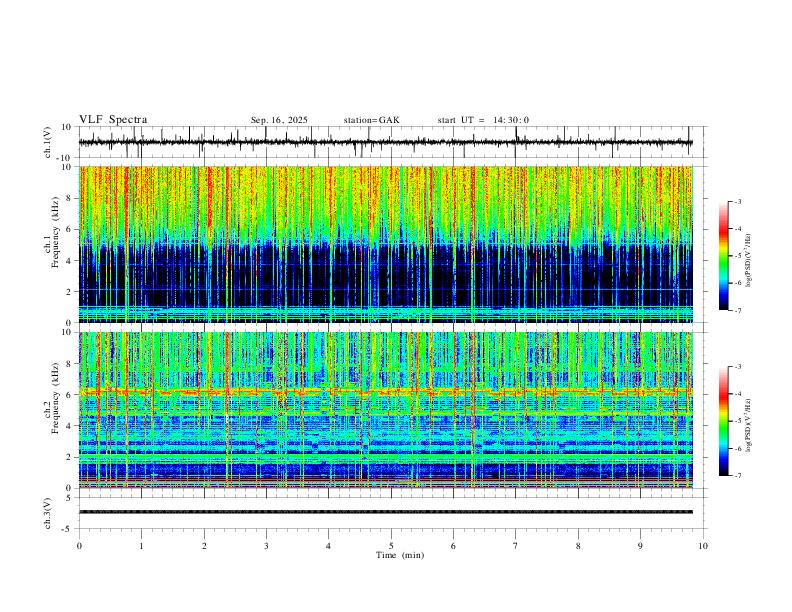Click the time axis tick label "1"
The image size is (792, 612).
coord(141,546)
